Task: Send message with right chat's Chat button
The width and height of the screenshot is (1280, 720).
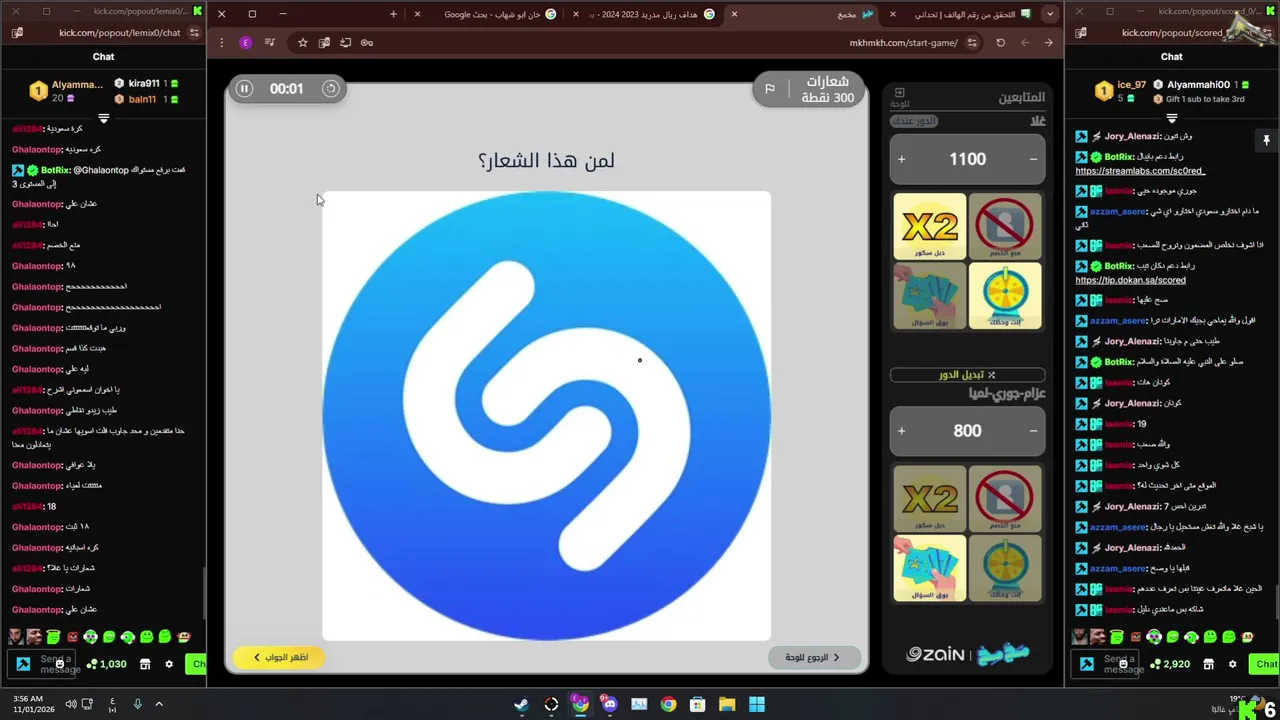Action: 1266,664
